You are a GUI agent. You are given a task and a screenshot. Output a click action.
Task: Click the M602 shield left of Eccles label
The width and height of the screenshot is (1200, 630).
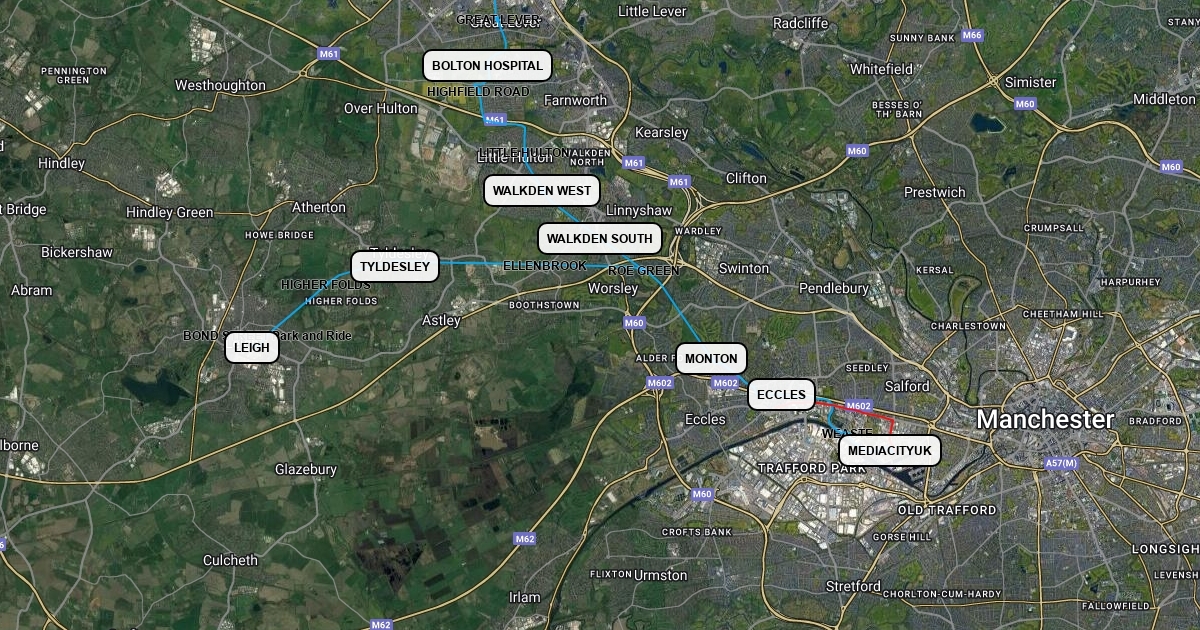660,383
